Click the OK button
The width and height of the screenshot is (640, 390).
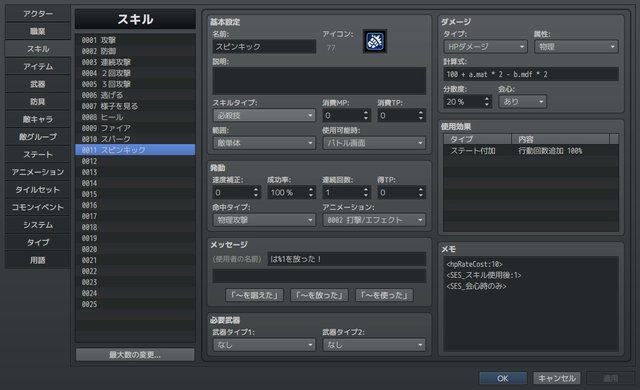click(x=502, y=379)
